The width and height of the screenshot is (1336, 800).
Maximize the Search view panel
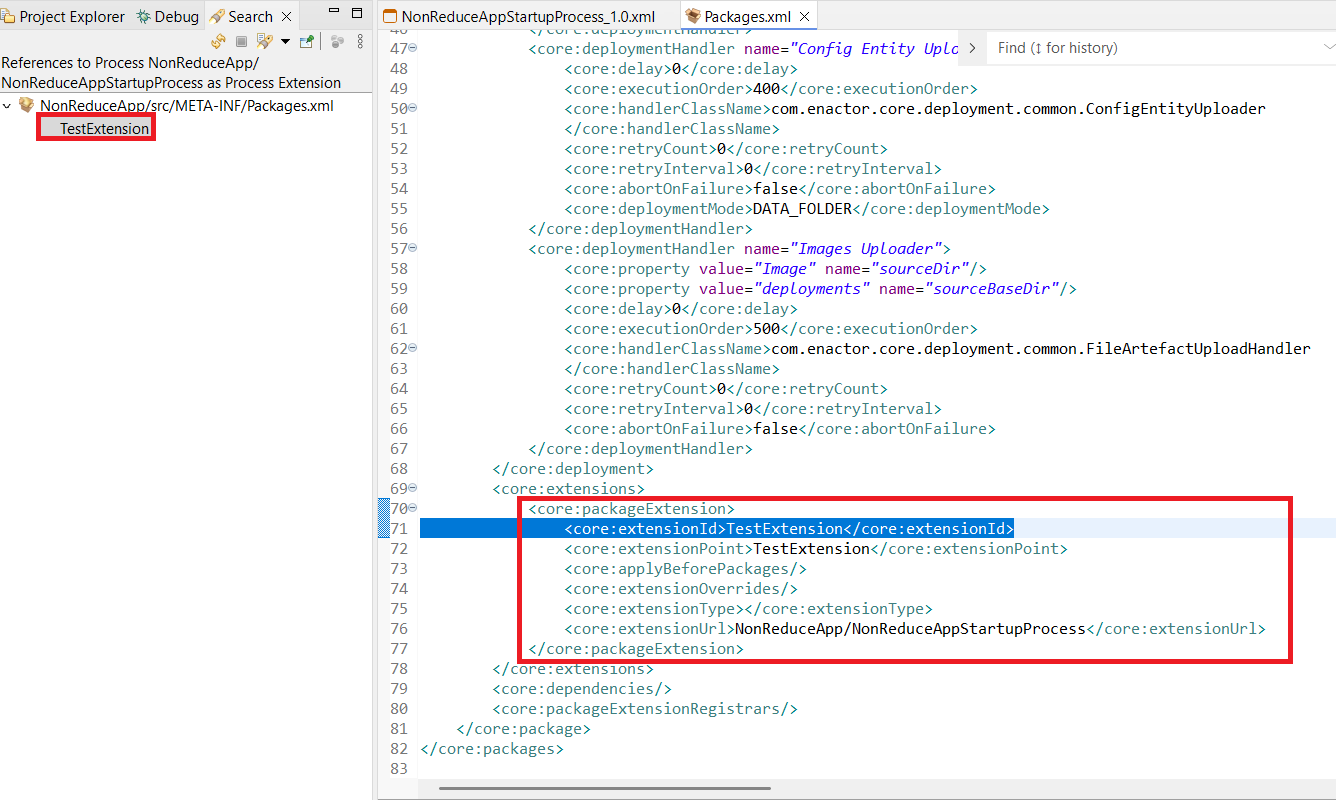coord(357,15)
